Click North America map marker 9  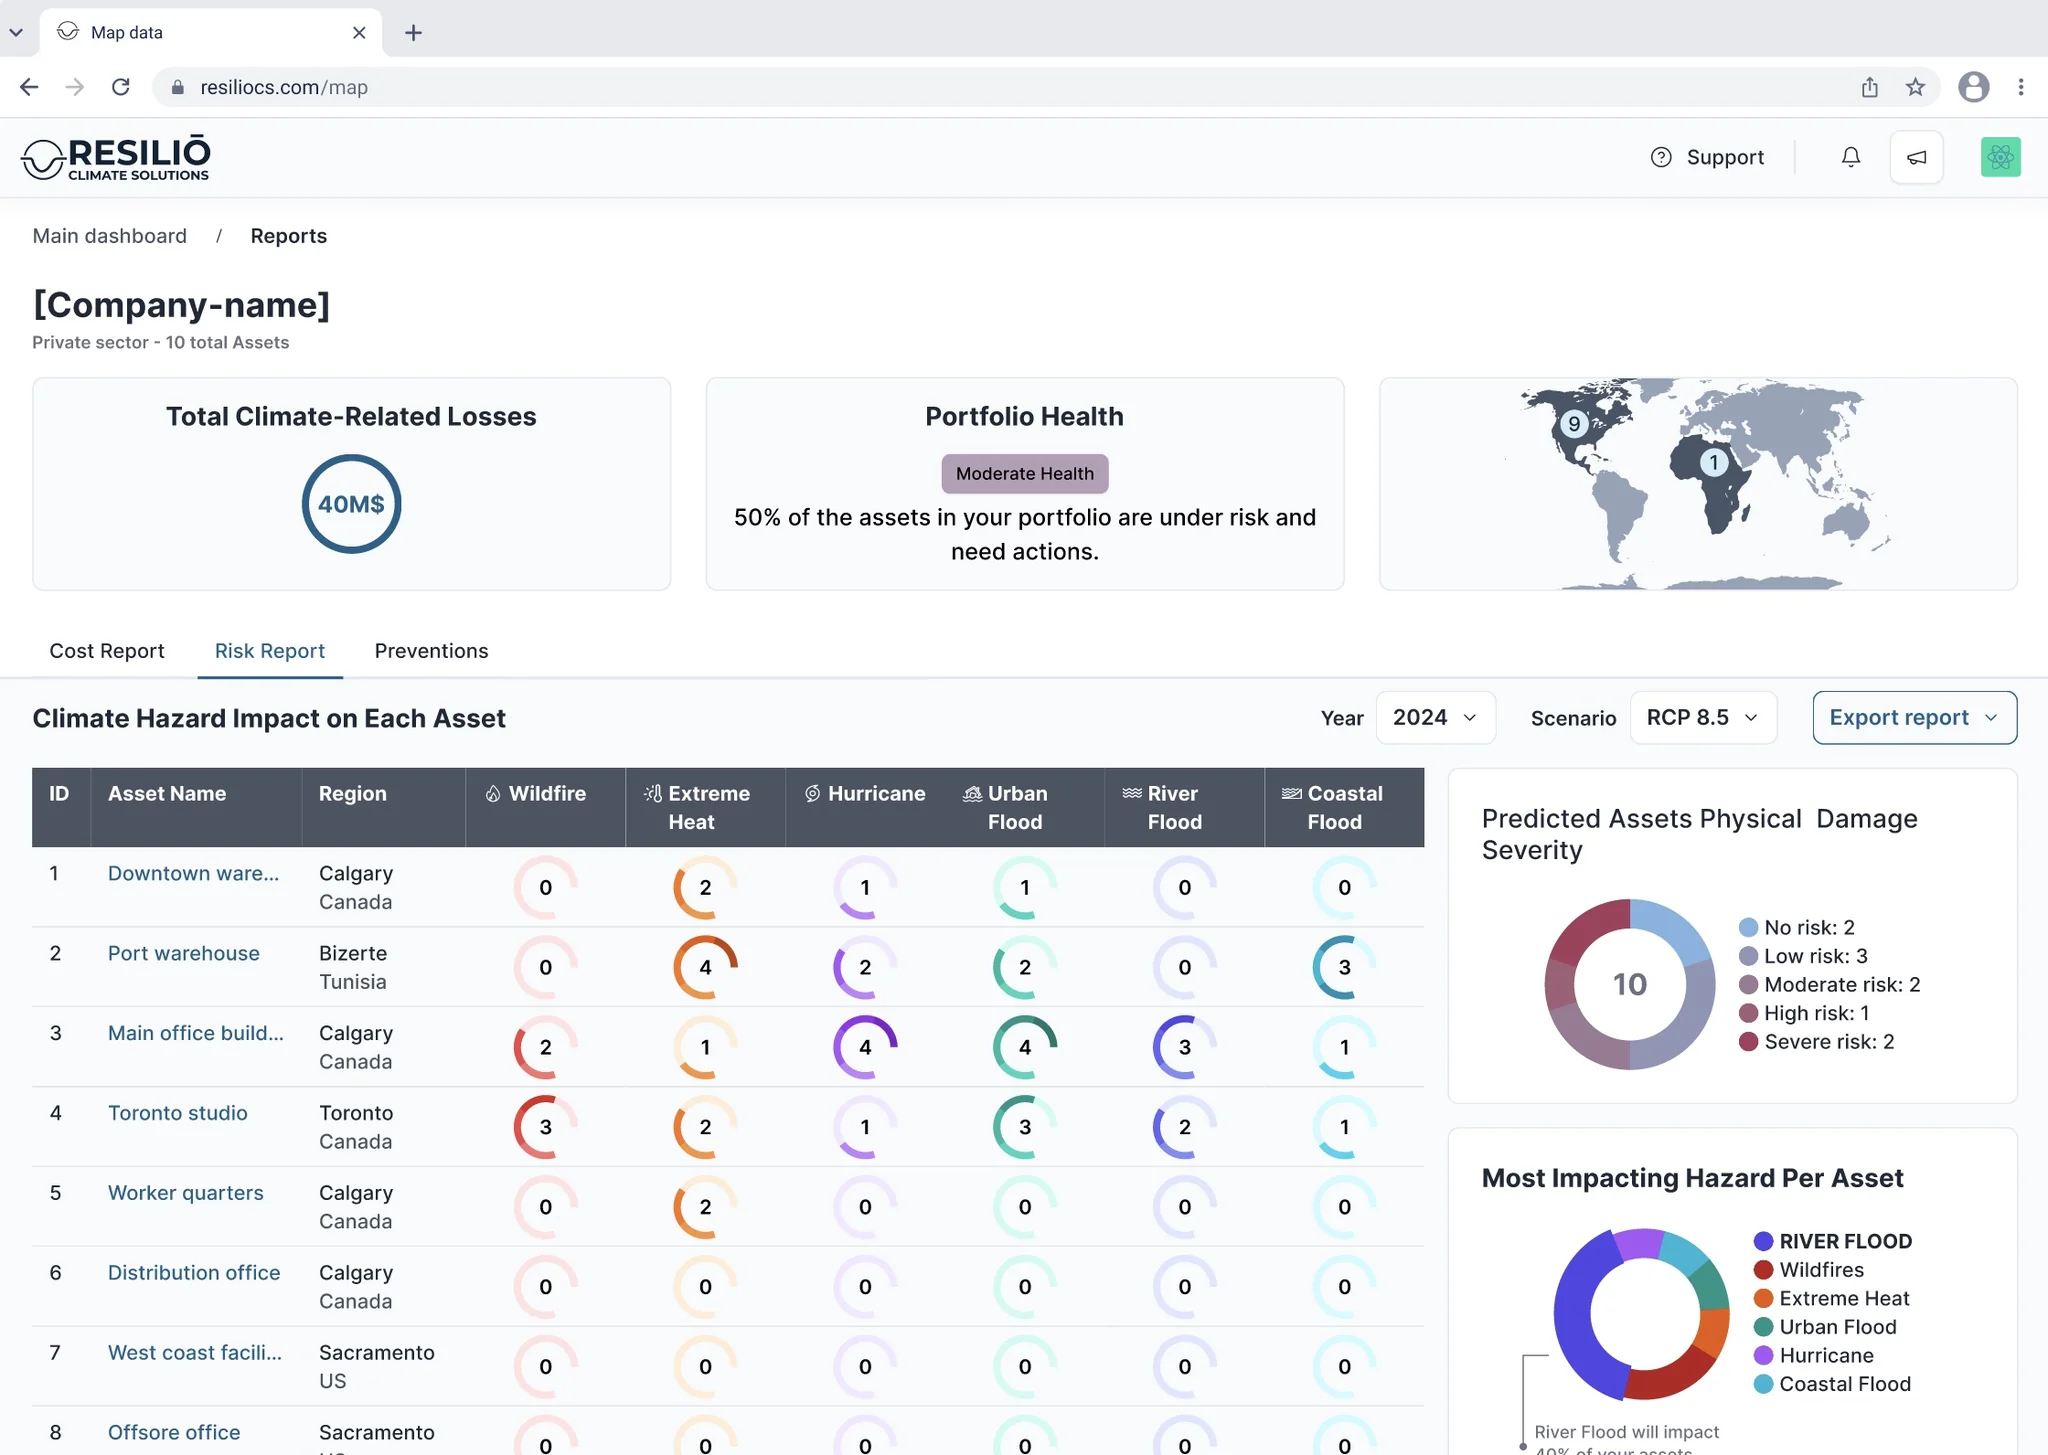click(1574, 423)
